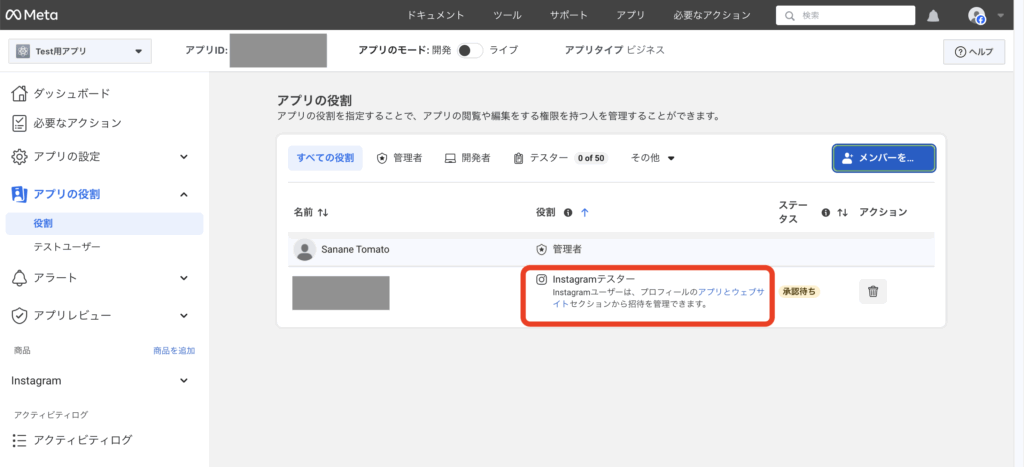This screenshot has height=467, width=1024.
Task: Click the 承認待ち status badge
Action: [x=799, y=291]
